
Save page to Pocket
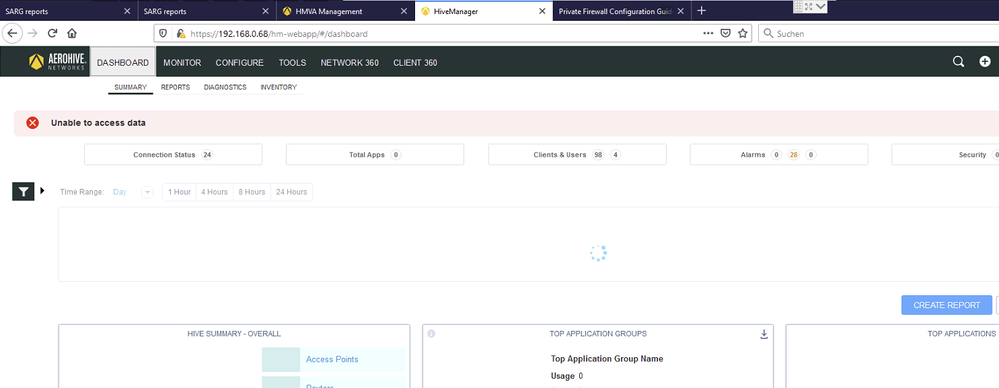725,33
